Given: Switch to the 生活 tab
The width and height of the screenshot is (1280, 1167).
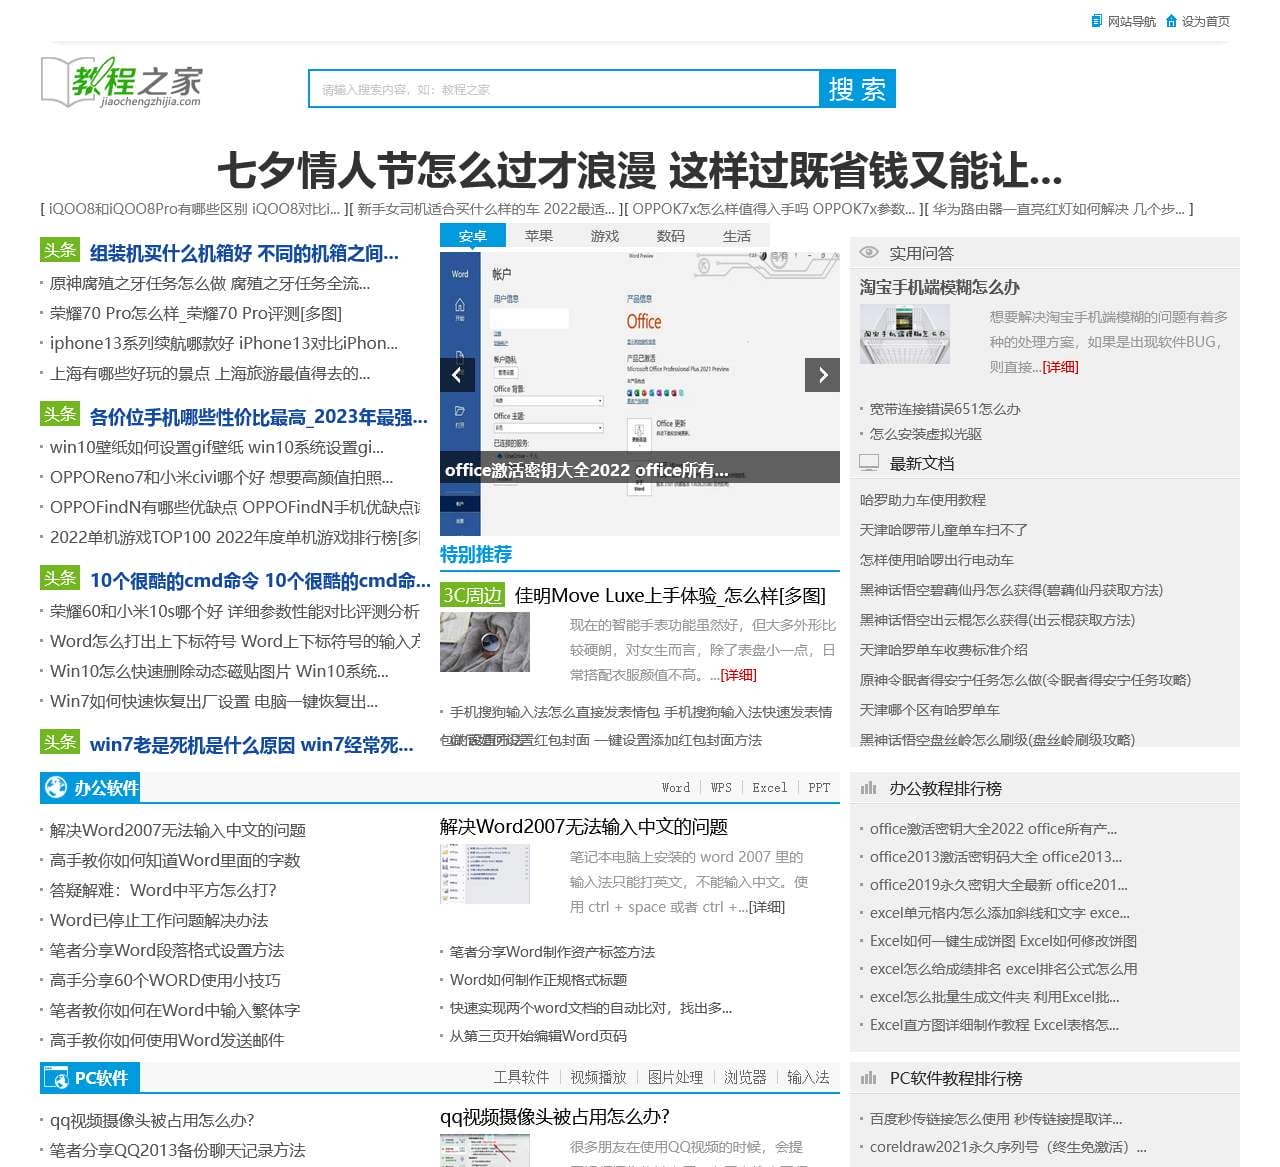Looking at the screenshot, I should point(737,236).
